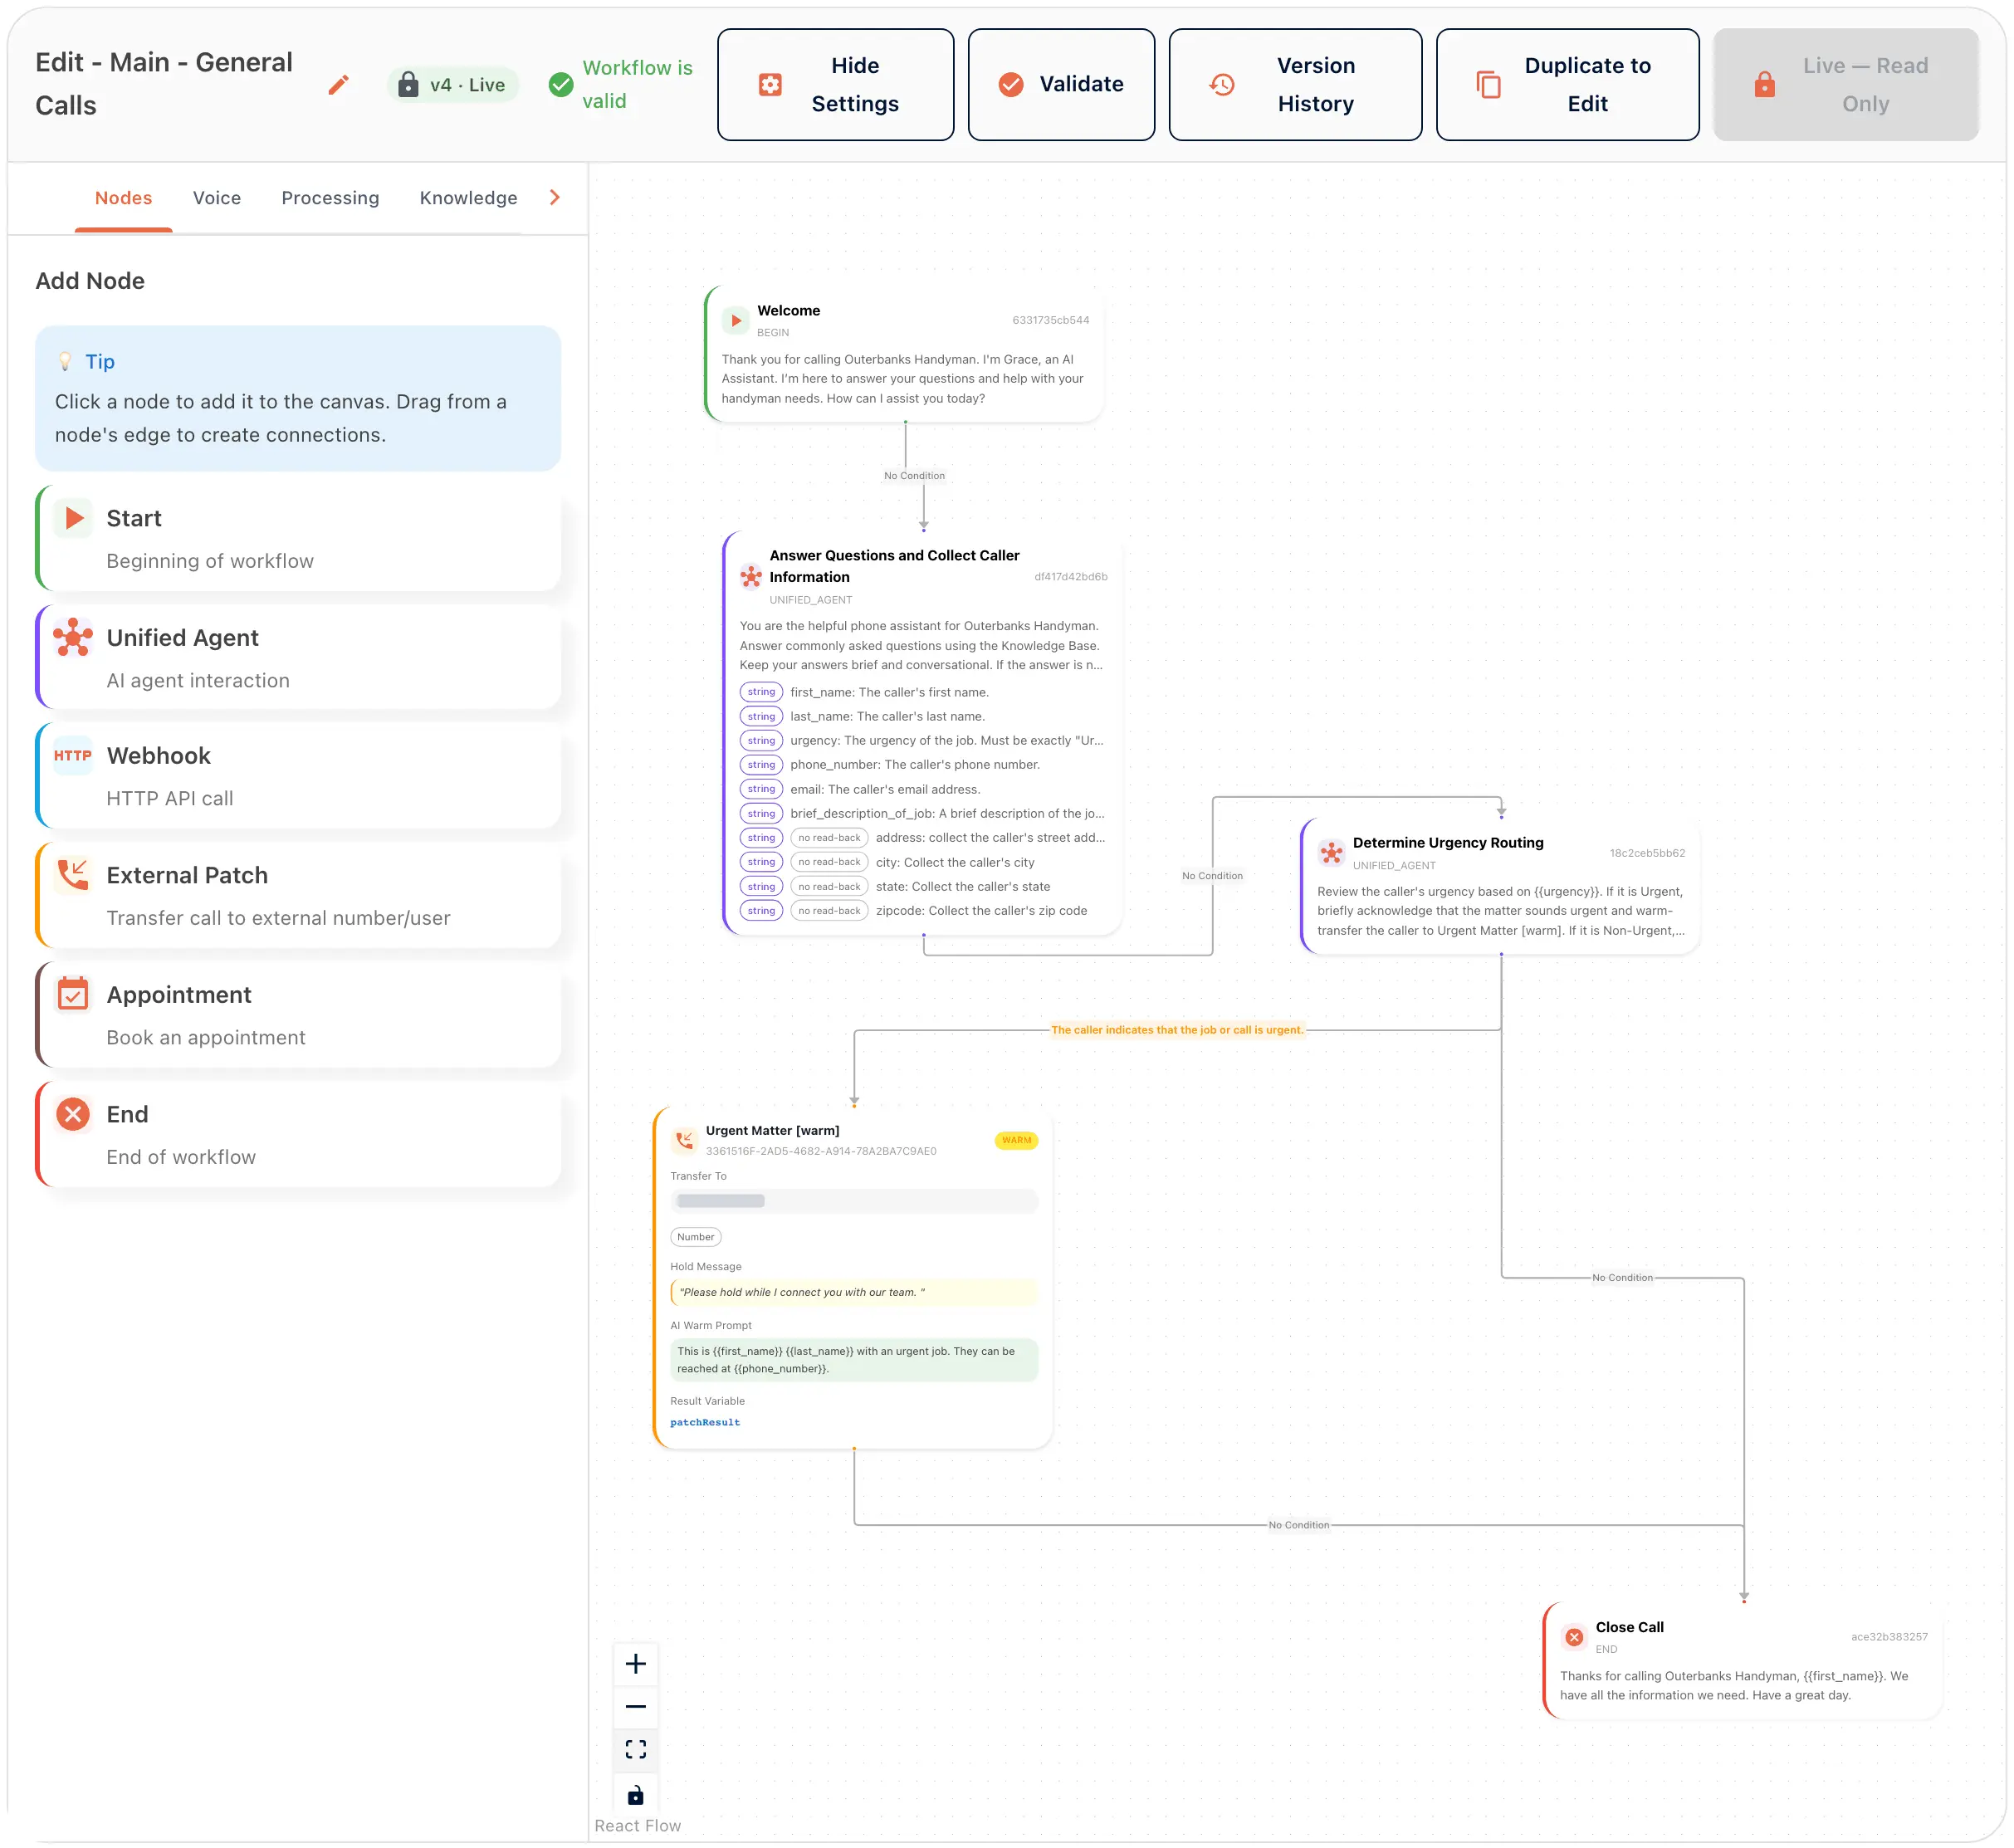This screenshot has width=2014, height=1848.
Task: Click the Number tag in Urgent Matter node
Action: [x=696, y=1237]
